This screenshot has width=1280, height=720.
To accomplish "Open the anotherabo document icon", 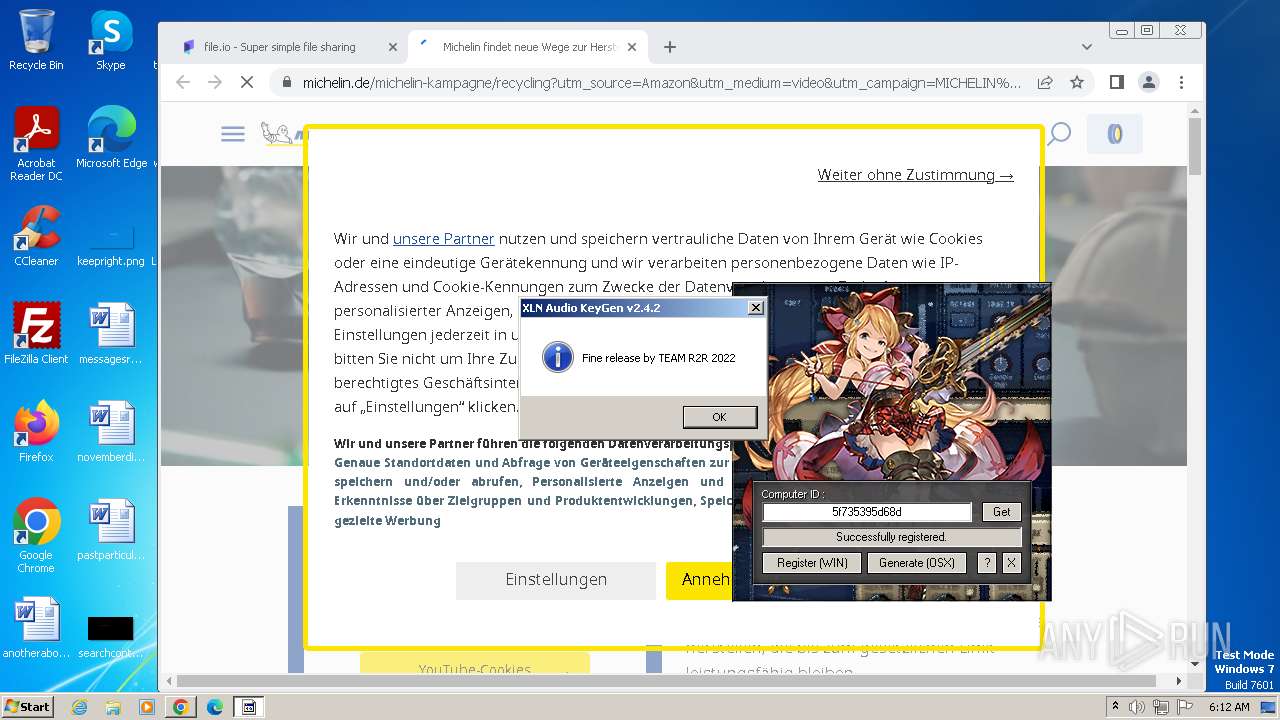I will (36, 627).
